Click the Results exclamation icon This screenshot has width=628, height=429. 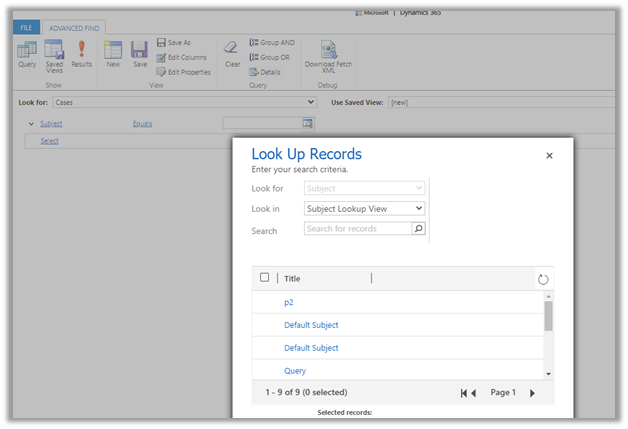tap(81, 51)
